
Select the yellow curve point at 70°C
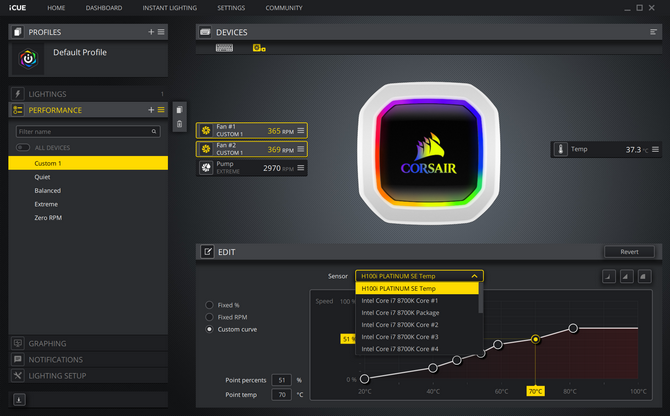535,339
